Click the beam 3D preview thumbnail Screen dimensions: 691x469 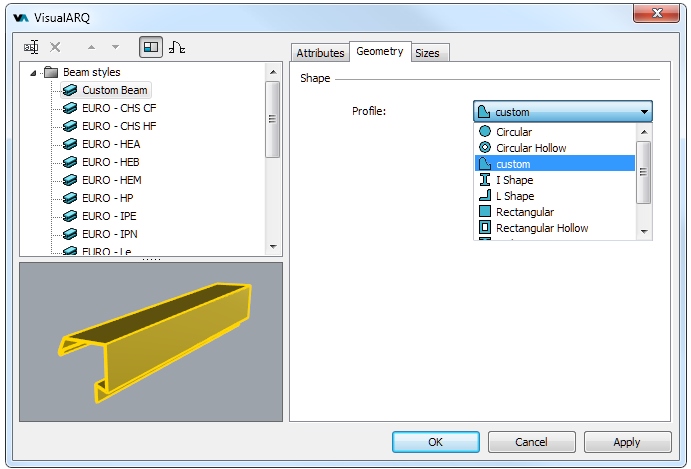pyautogui.click(x=150, y=341)
